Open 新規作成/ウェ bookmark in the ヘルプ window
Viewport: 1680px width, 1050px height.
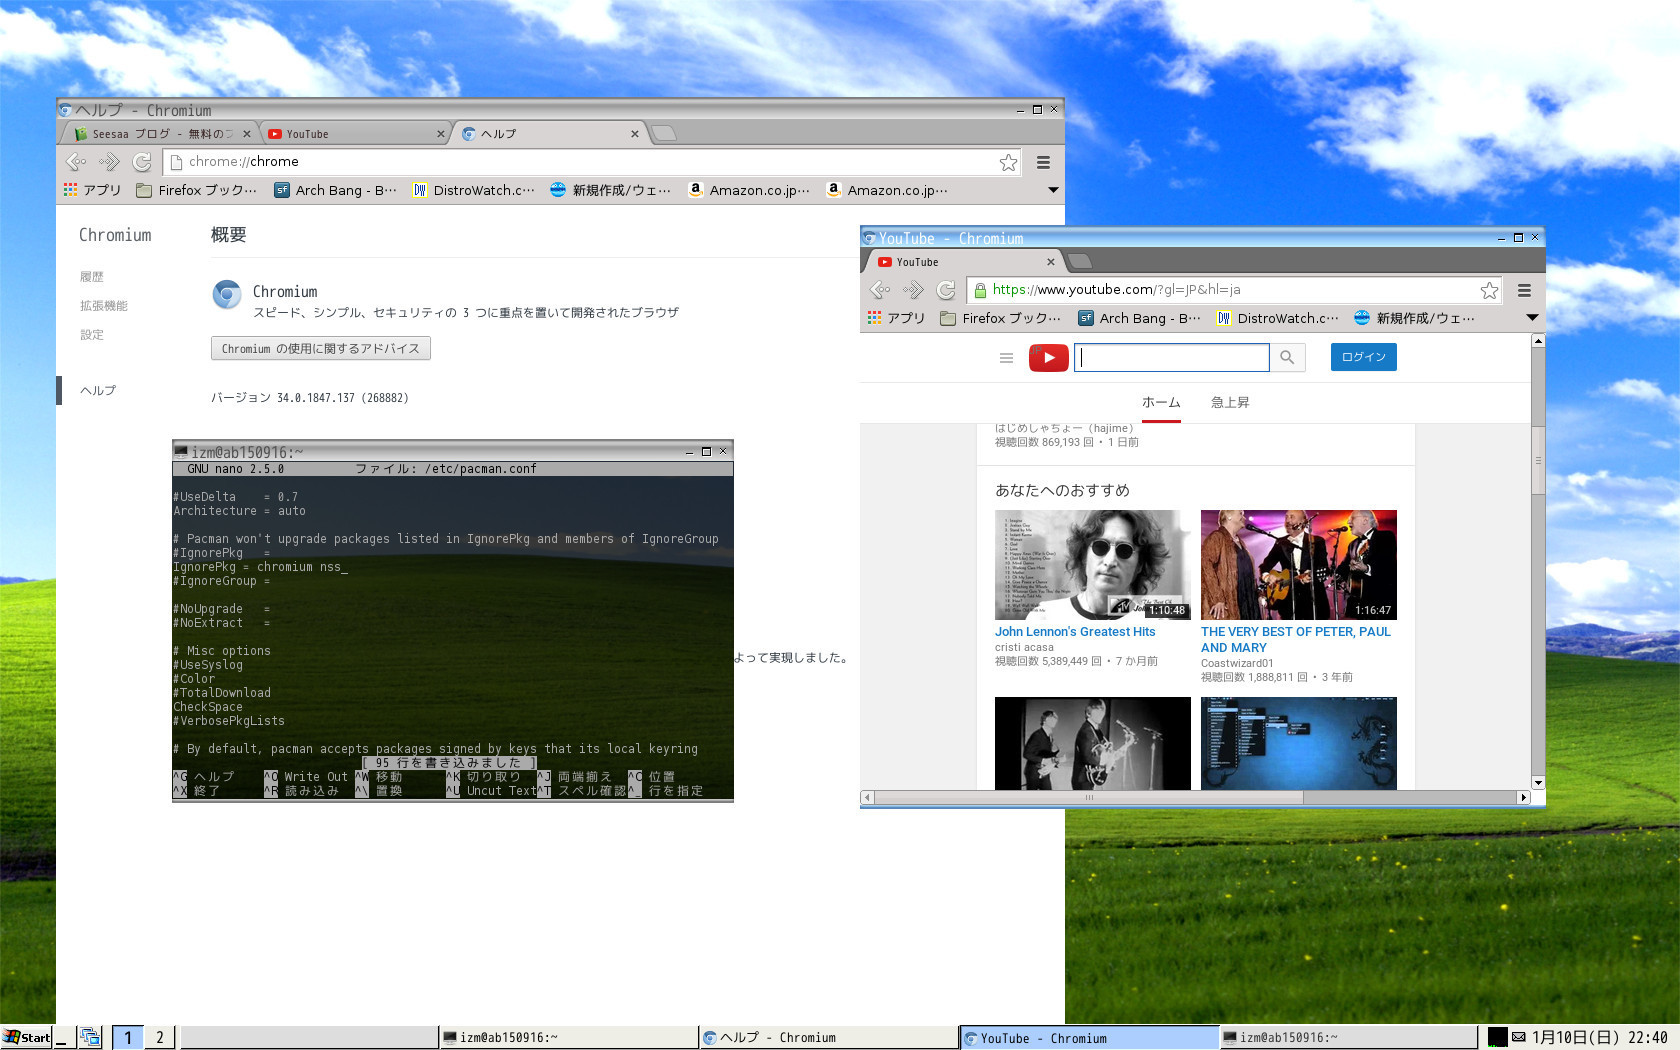[x=611, y=190]
